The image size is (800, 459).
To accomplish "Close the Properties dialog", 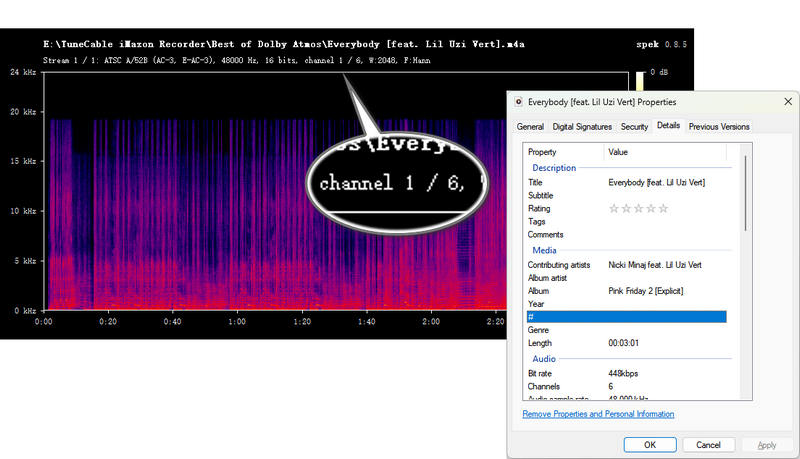I will [x=788, y=101].
